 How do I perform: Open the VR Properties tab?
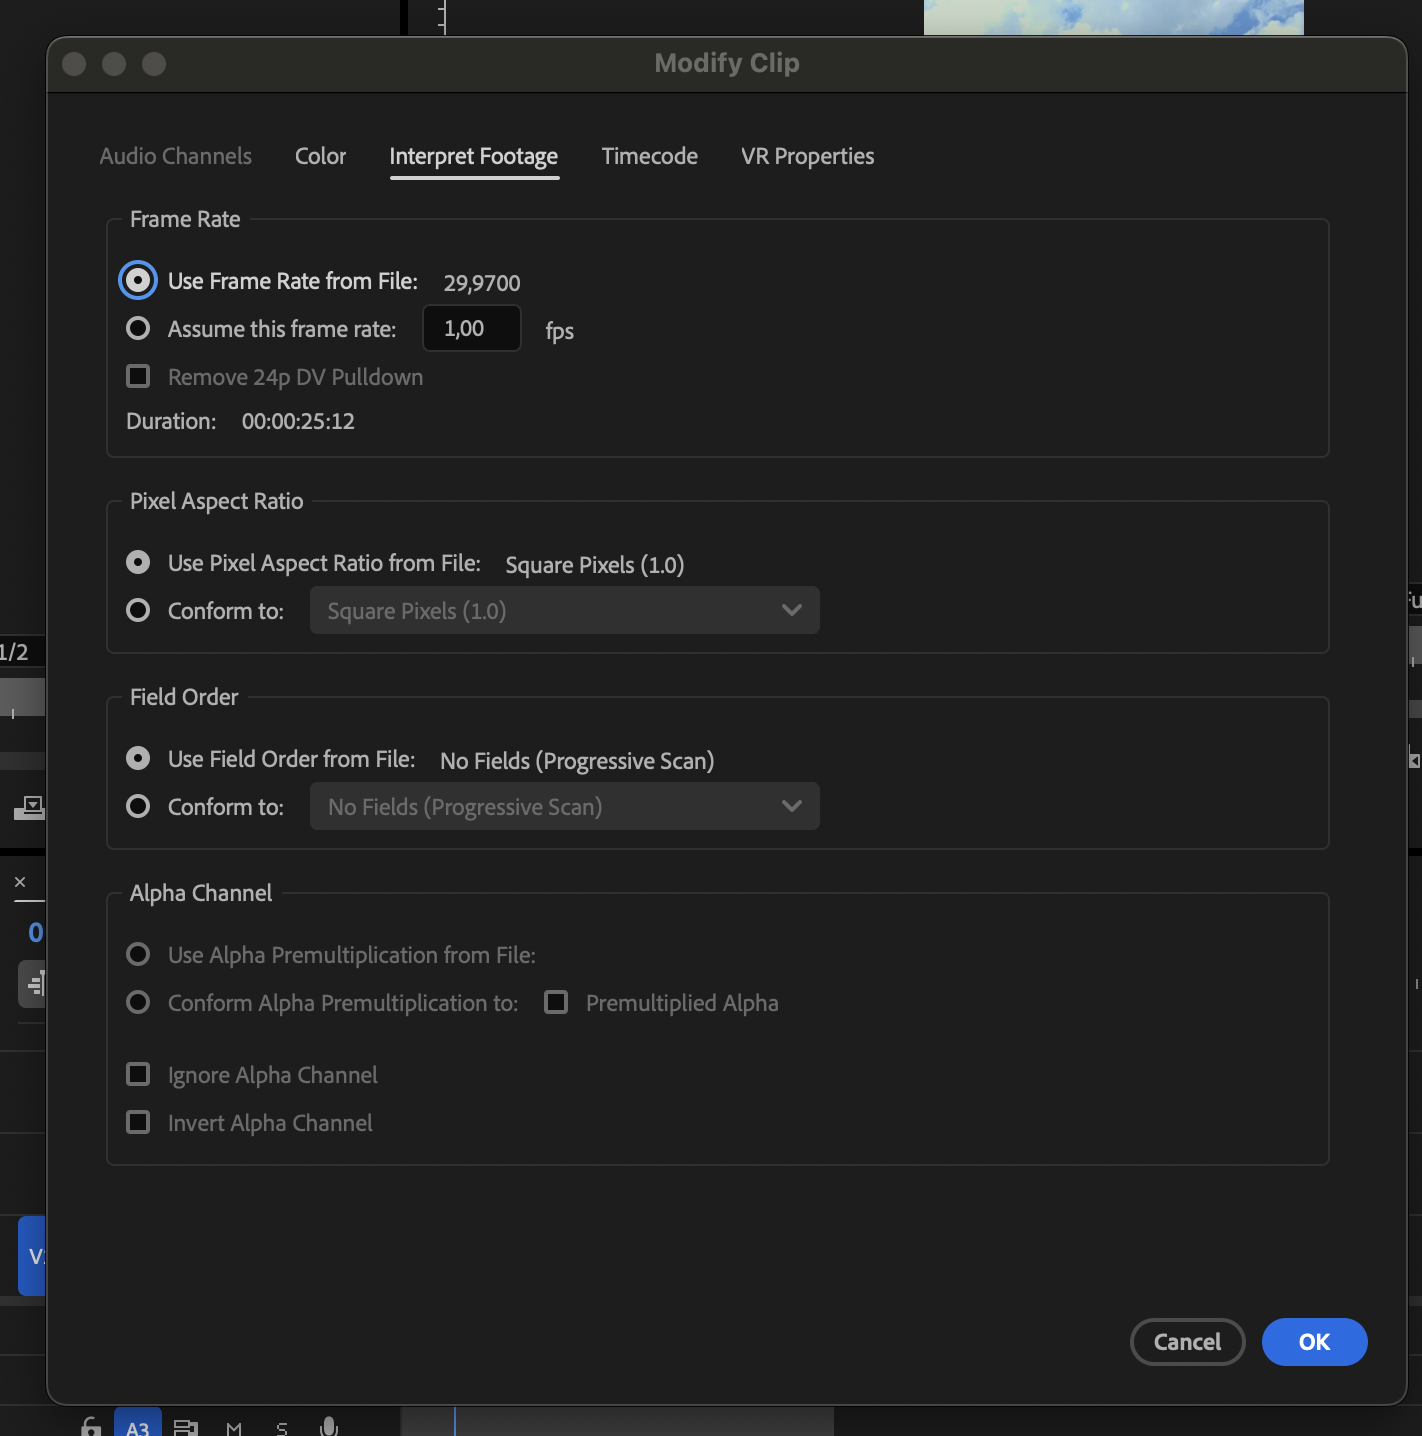[x=806, y=156]
